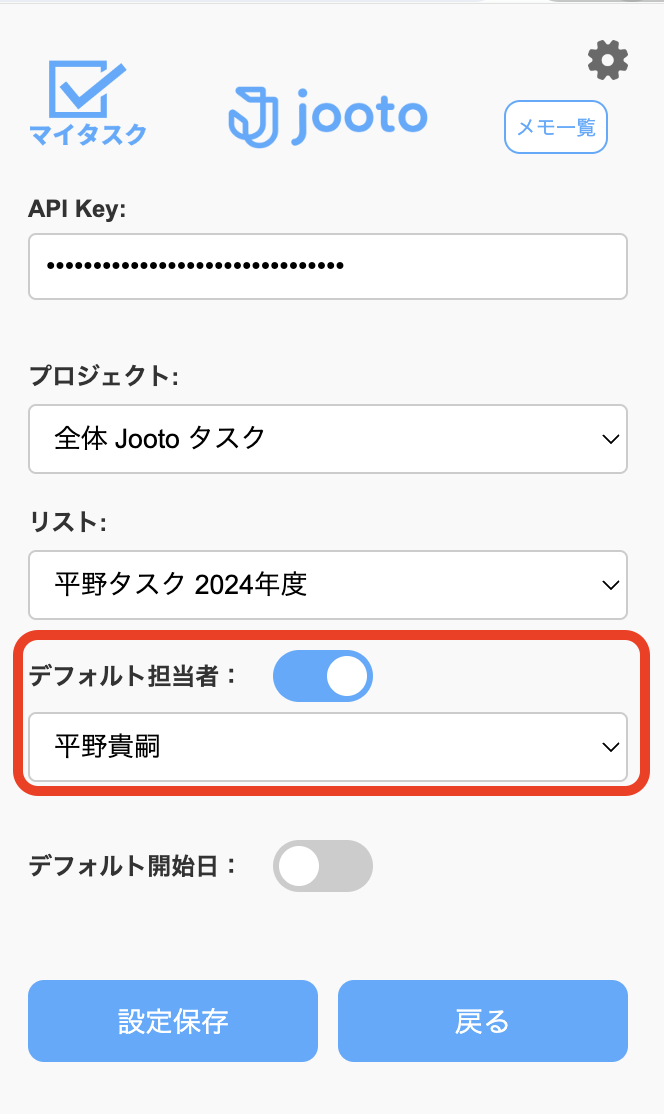Open settings via the gear icon
The width and height of the screenshot is (664, 1114).
tap(607, 60)
